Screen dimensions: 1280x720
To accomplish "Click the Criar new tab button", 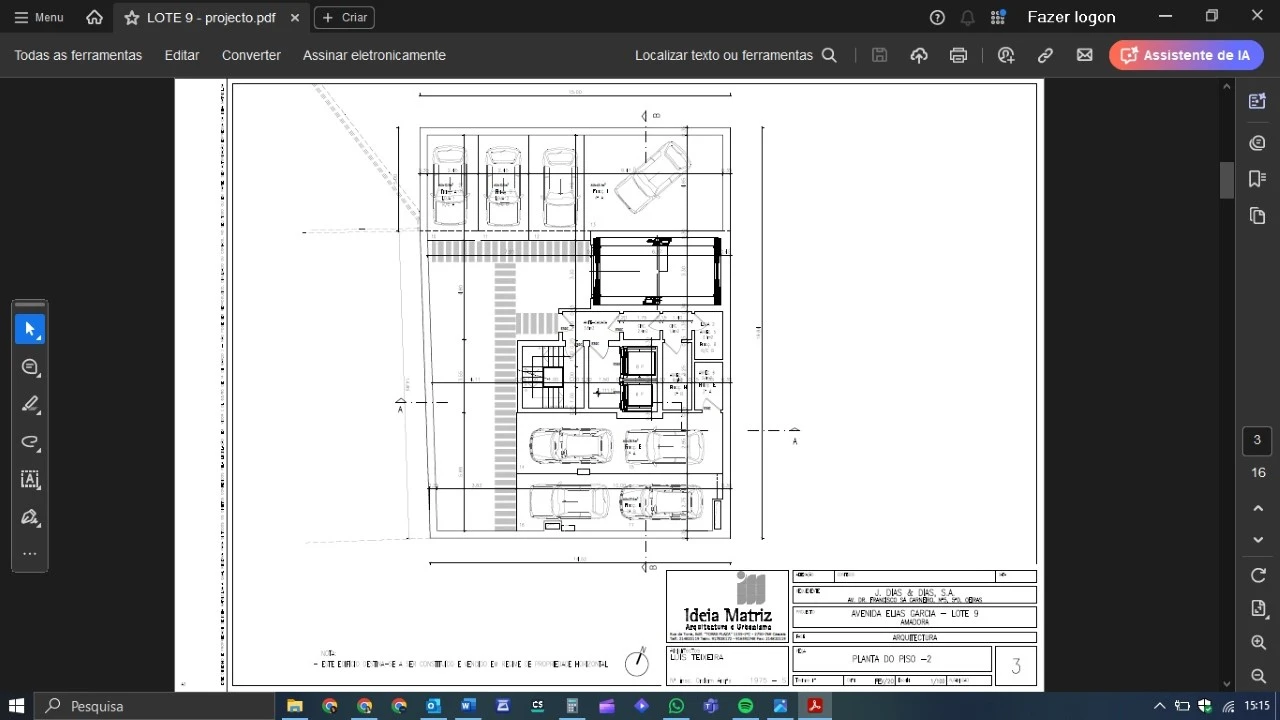I will click(x=344, y=18).
